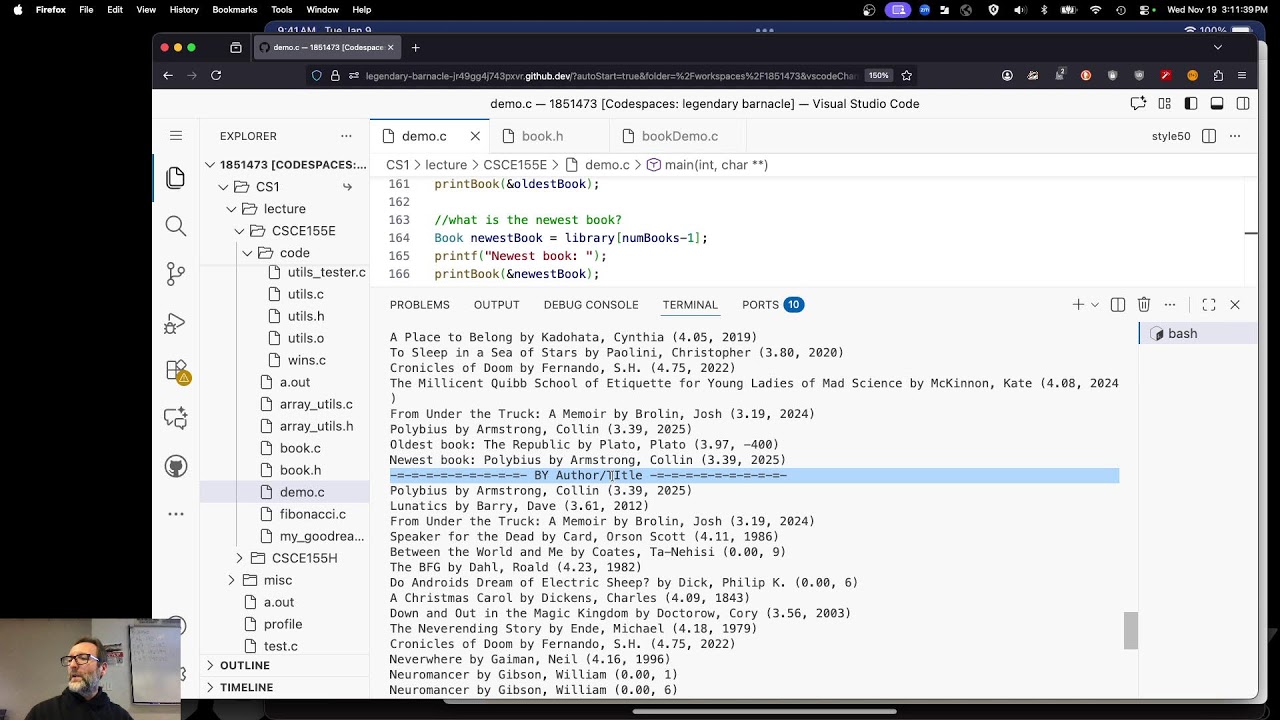Collapse the code folder
This screenshot has height=720, width=1280.
coord(248,253)
